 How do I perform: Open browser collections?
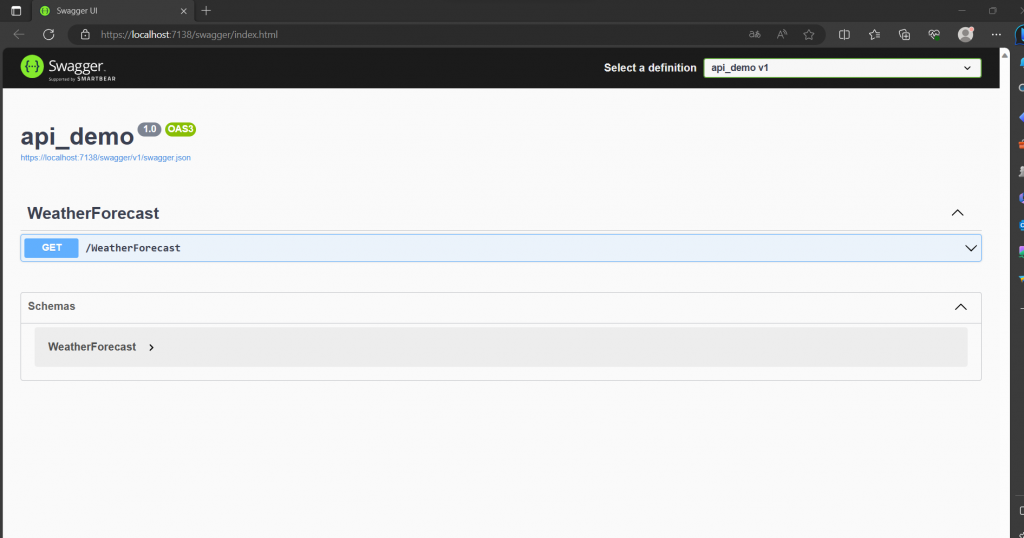click(x=904, y=35)
